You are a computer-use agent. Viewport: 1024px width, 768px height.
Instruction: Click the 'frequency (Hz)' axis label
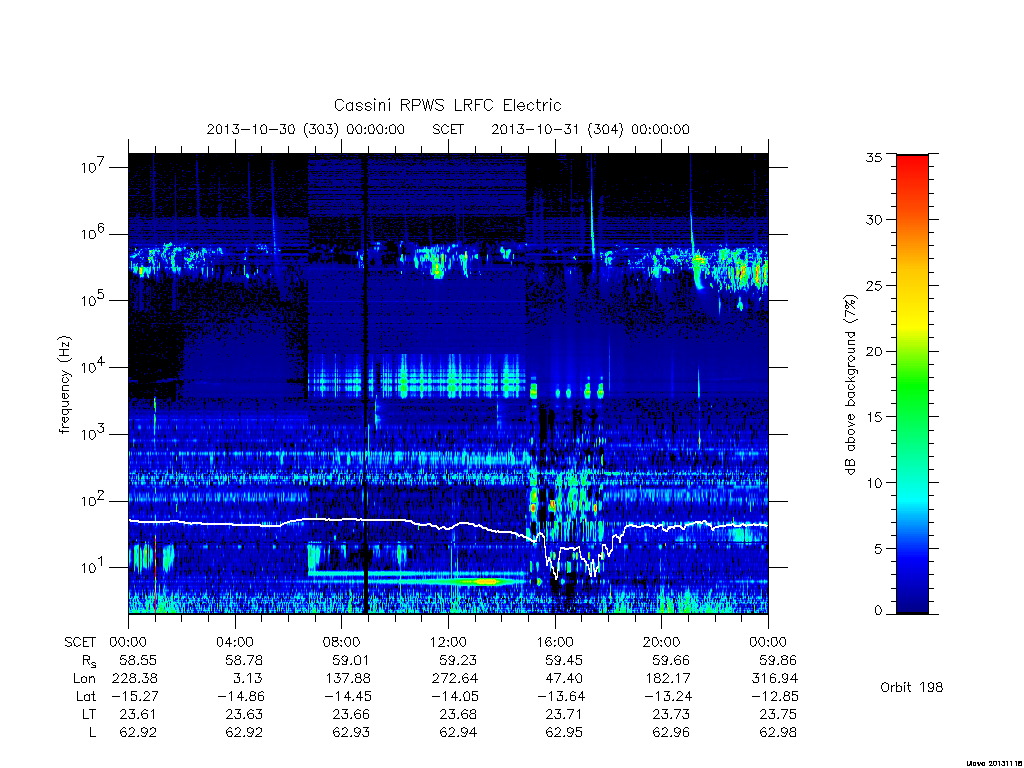[x=64, y=385]
